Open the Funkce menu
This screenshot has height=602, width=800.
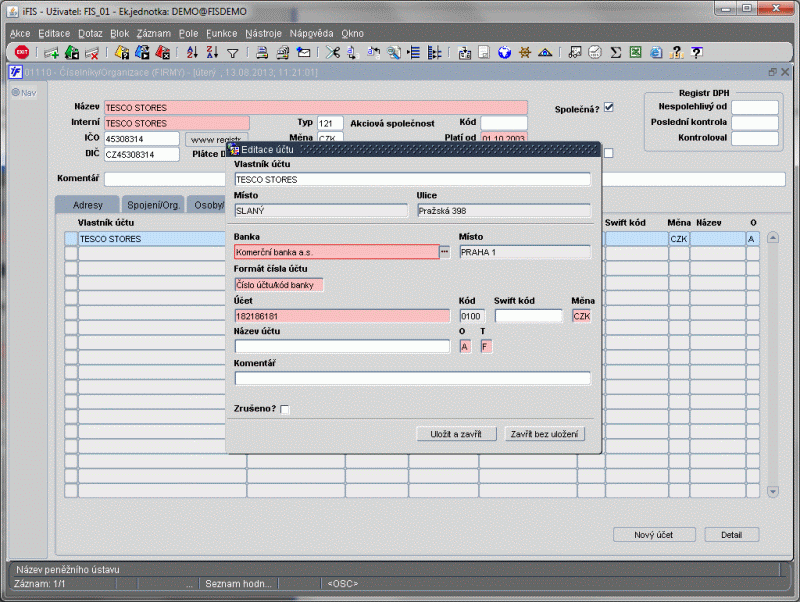[x=221, y=33]
